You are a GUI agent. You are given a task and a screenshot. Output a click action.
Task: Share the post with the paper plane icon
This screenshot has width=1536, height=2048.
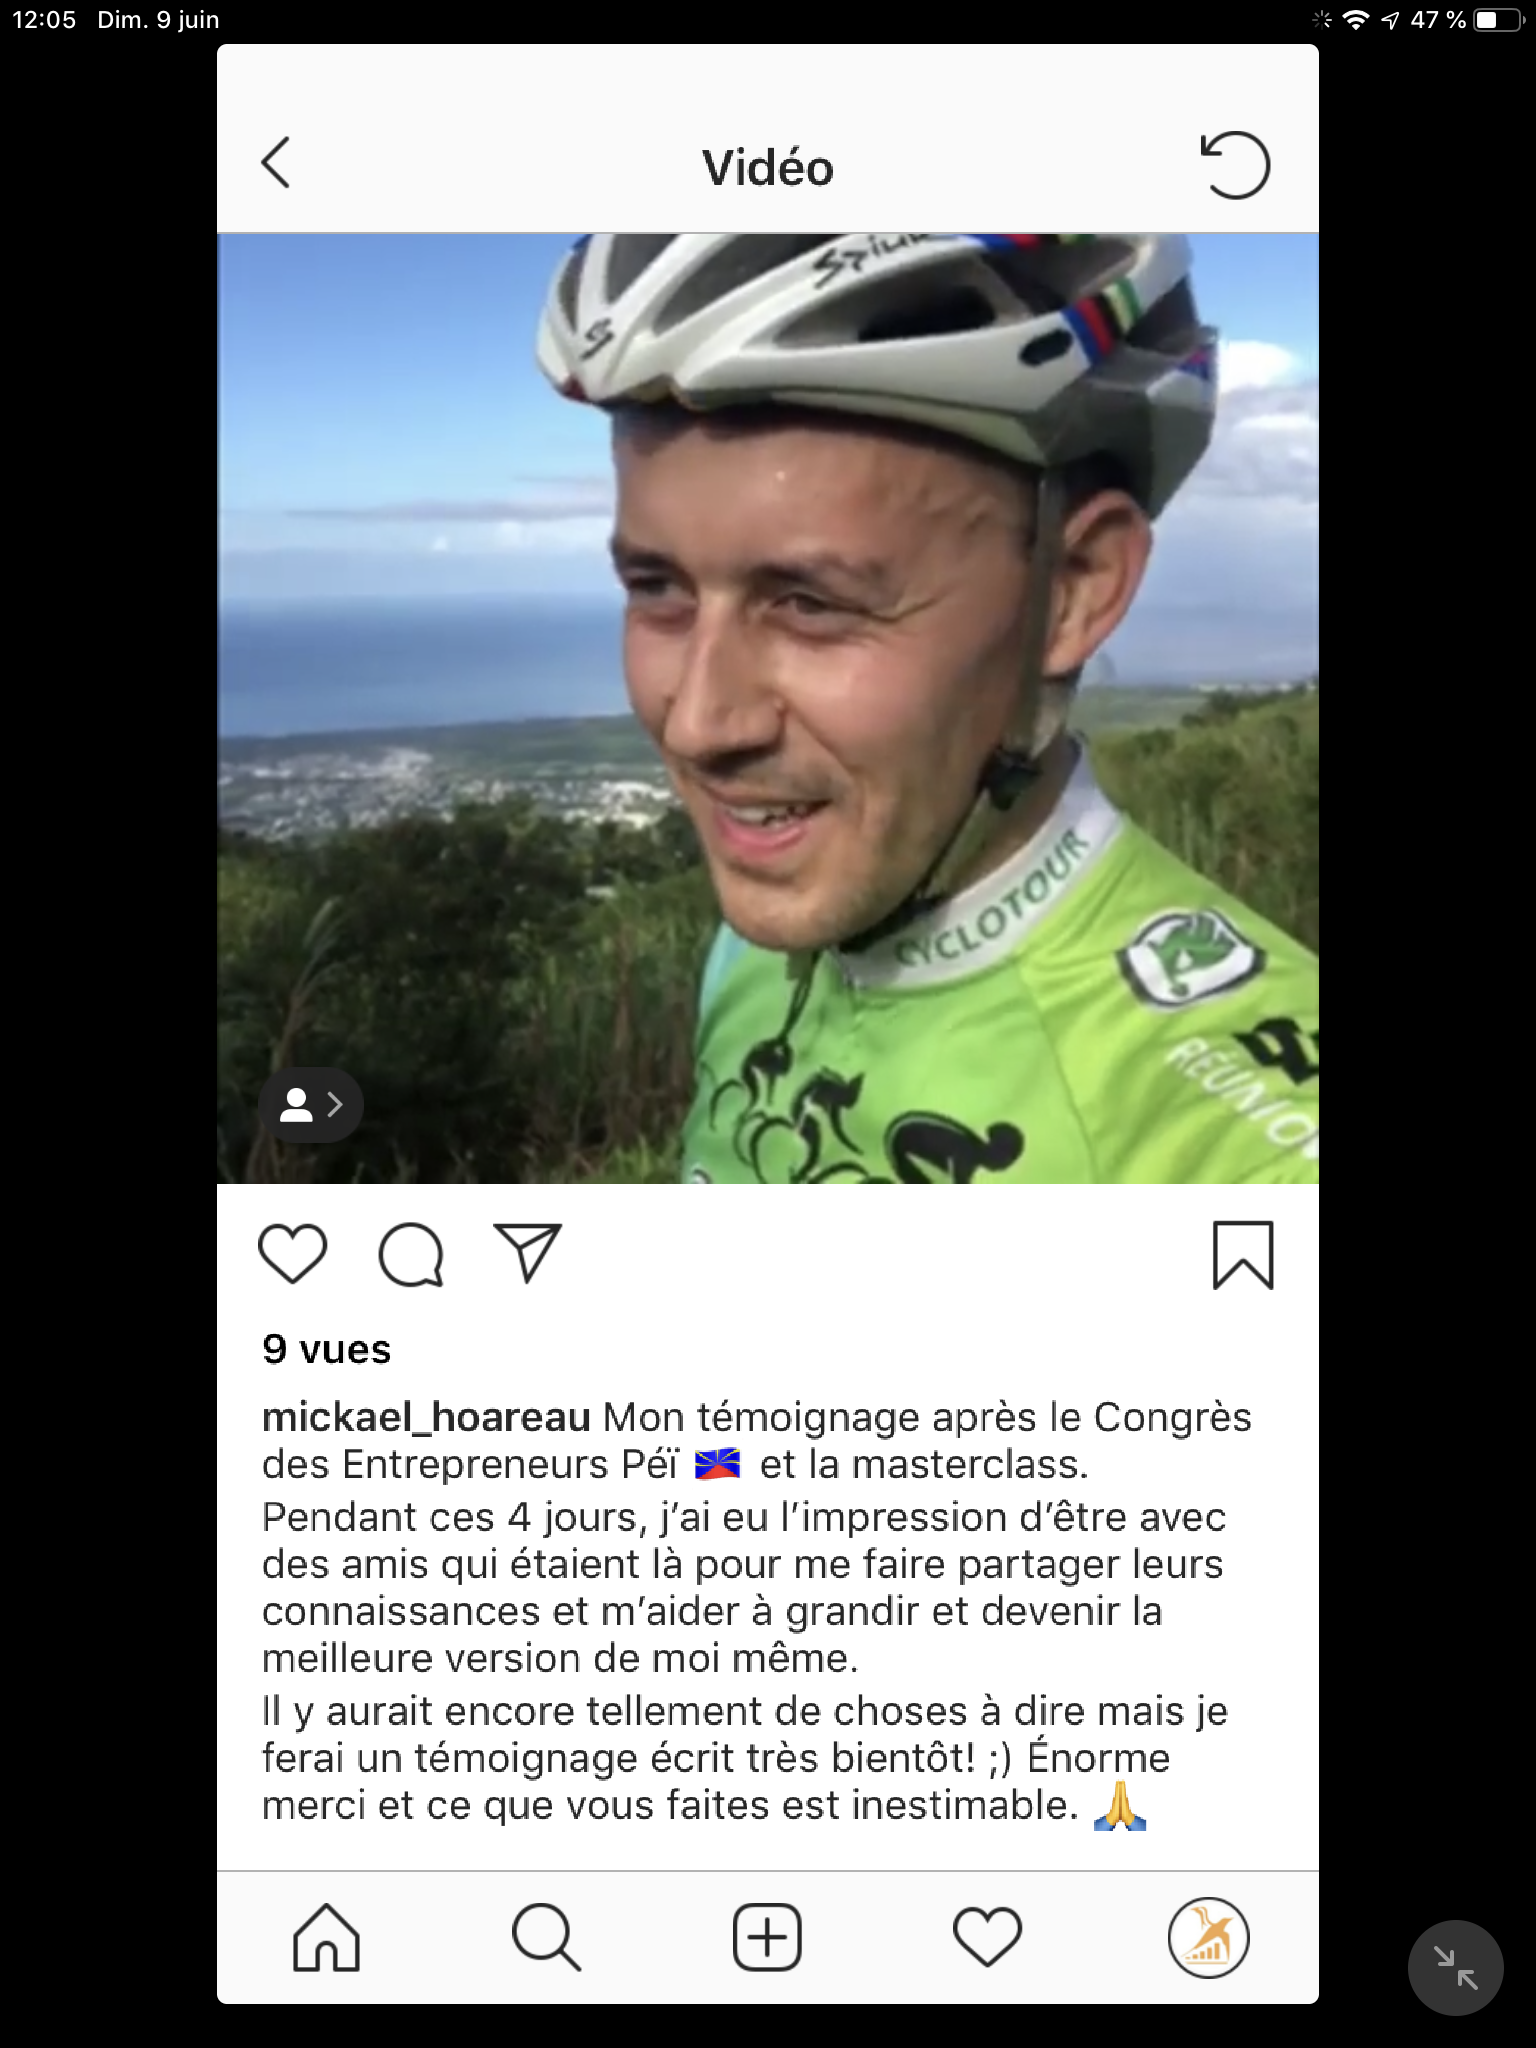click(x=528, y=1252)
